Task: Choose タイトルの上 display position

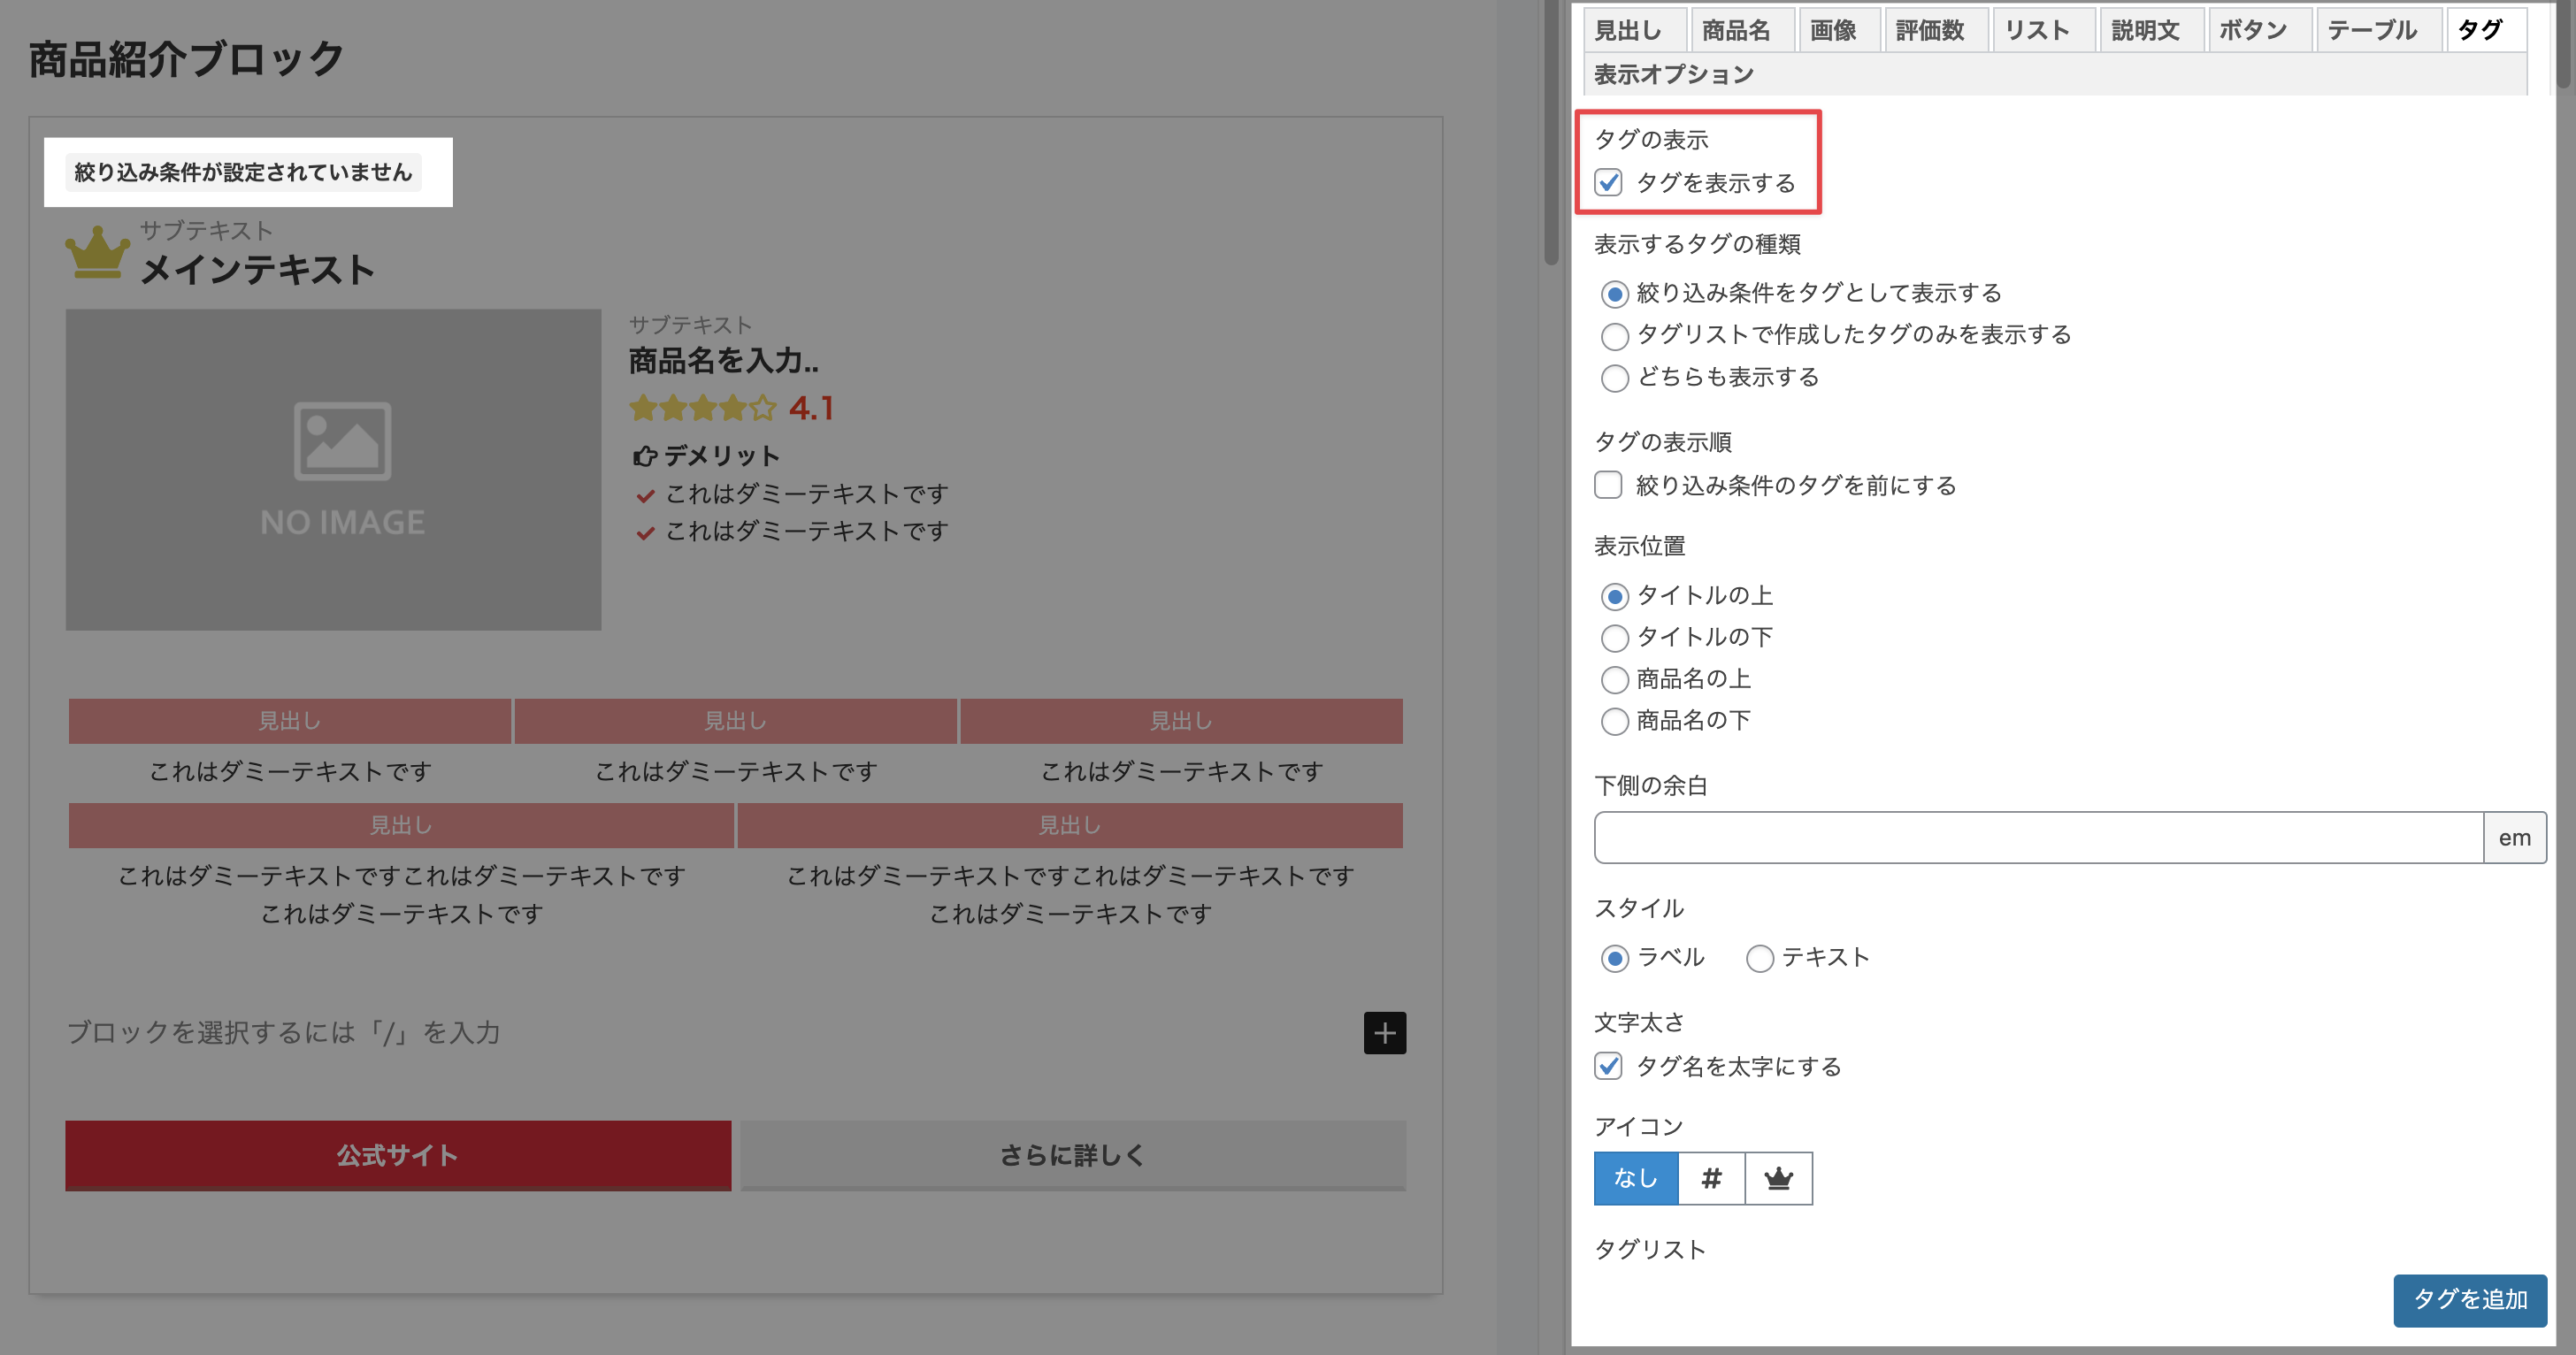Action: [1614, 596]
